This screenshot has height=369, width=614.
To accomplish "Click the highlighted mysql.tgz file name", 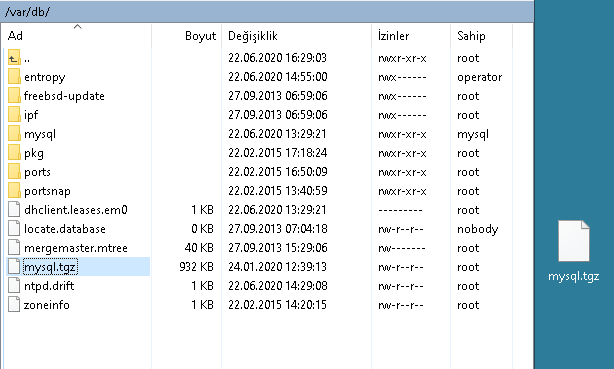I will 50,267.
